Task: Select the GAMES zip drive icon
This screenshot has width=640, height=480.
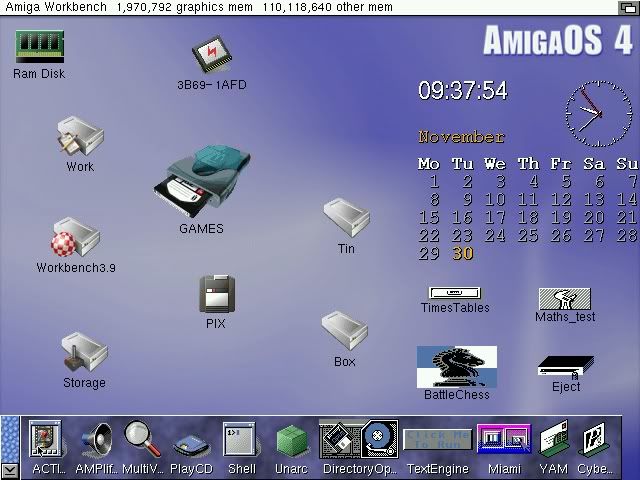Action: click(x=202, y=181)
